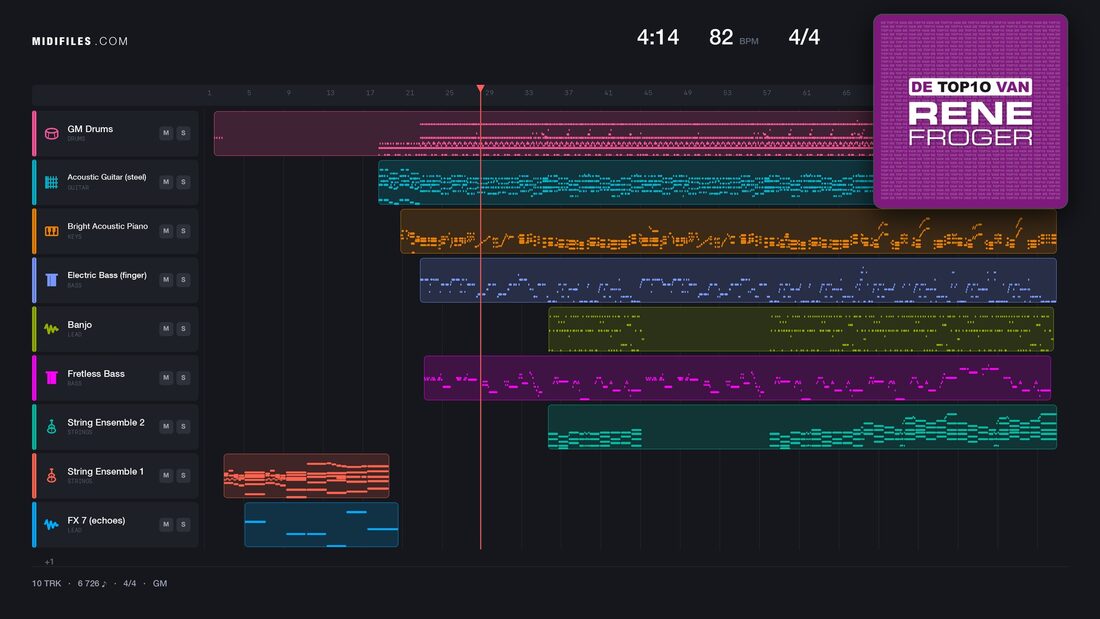1100x619 pixels.
Task: Select the Electric Bass (finger) track name
Action: 107,275
